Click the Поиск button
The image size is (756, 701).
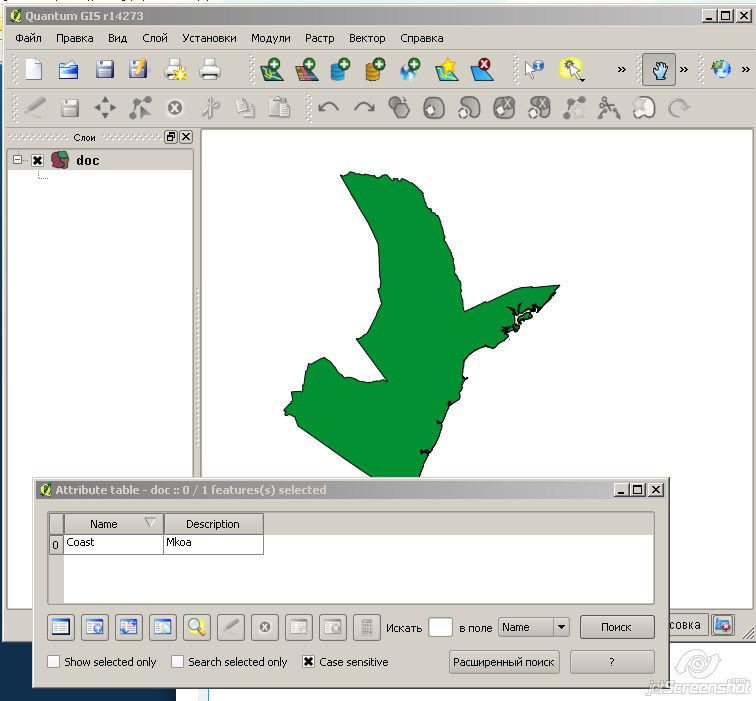click(617, 627)
